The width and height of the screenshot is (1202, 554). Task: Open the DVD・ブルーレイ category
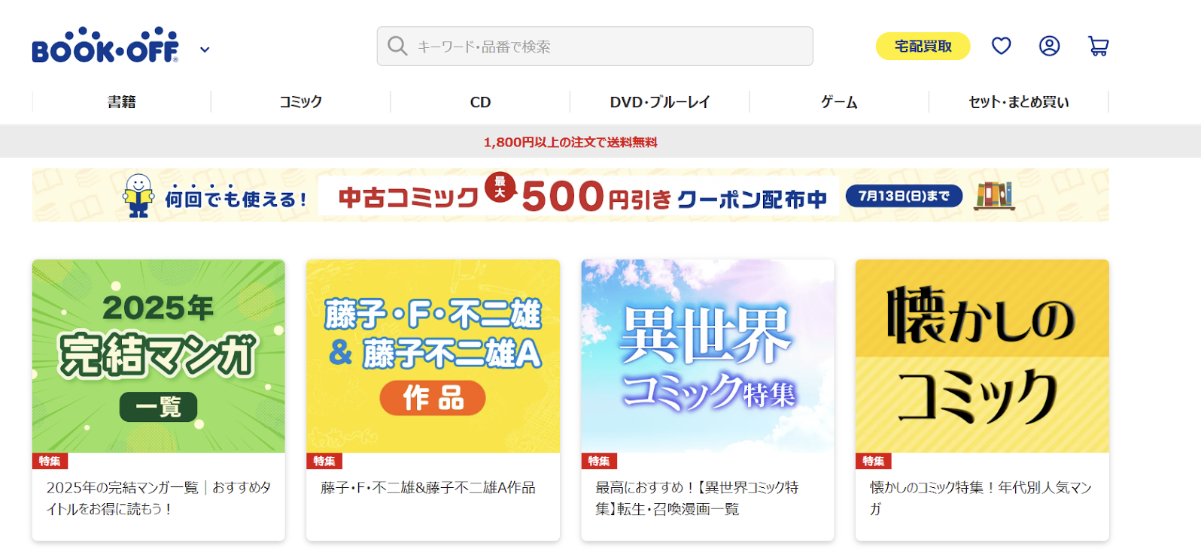point(660,102)
